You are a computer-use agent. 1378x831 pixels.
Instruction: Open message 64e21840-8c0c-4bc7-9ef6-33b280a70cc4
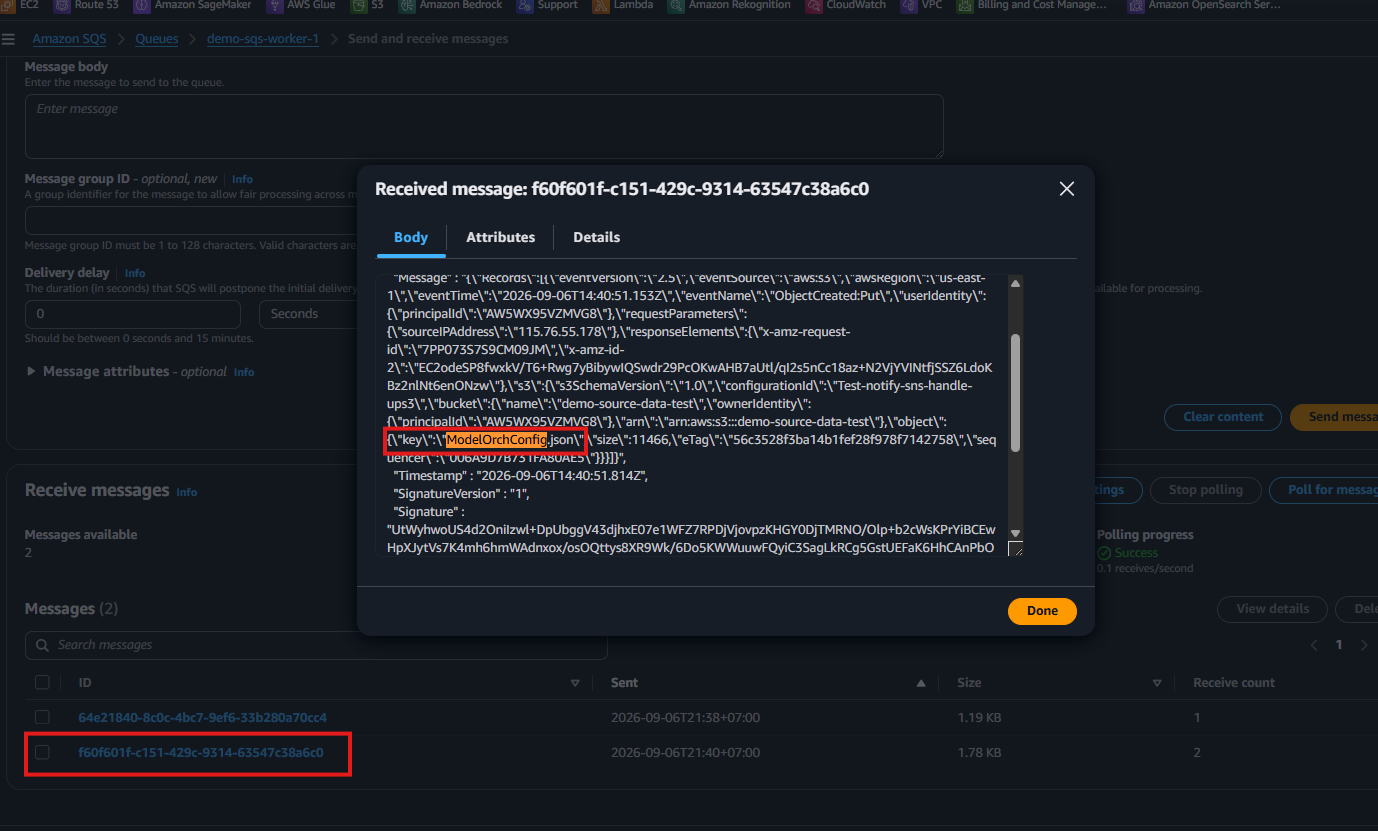pyautogui.click(x=202, y=717)
